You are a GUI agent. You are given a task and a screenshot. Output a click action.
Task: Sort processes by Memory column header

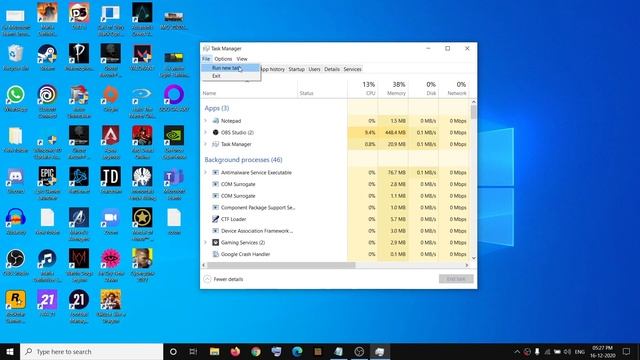click(x=393, y=89)
